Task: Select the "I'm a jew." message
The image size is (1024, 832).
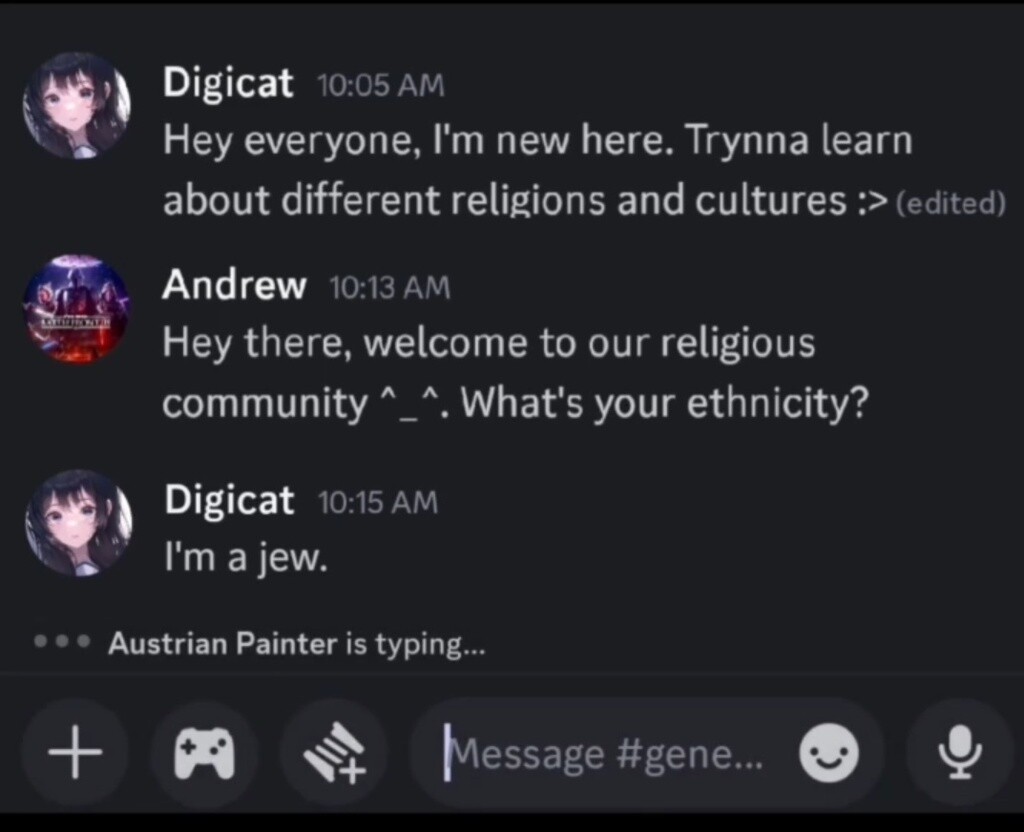Action: point(246,559)
